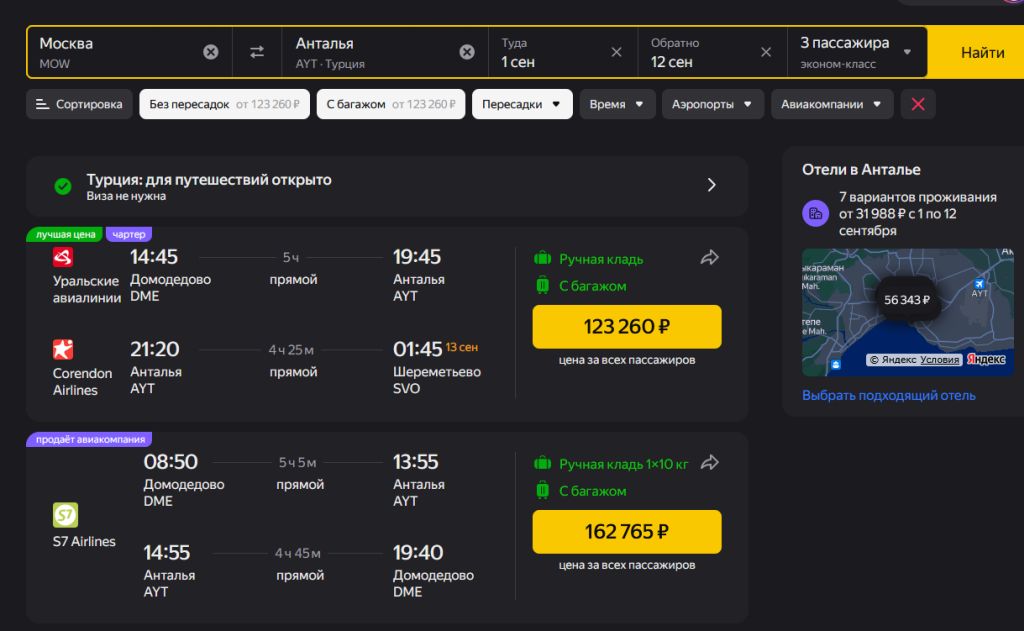Expand the Время filter dropdown

pyautogui.click(x=617, y=104)
